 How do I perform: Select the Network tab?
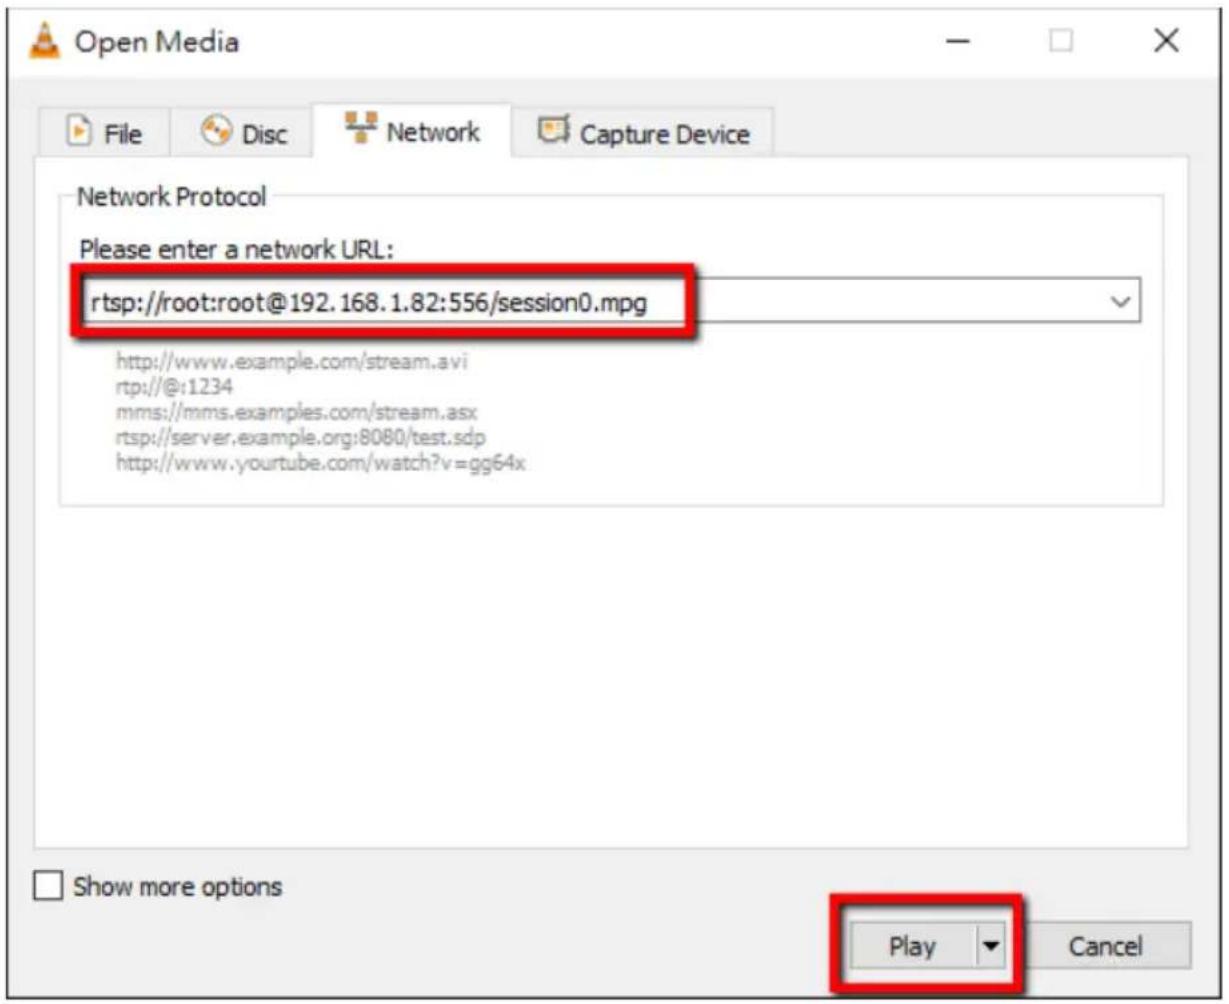pos(412,131)
